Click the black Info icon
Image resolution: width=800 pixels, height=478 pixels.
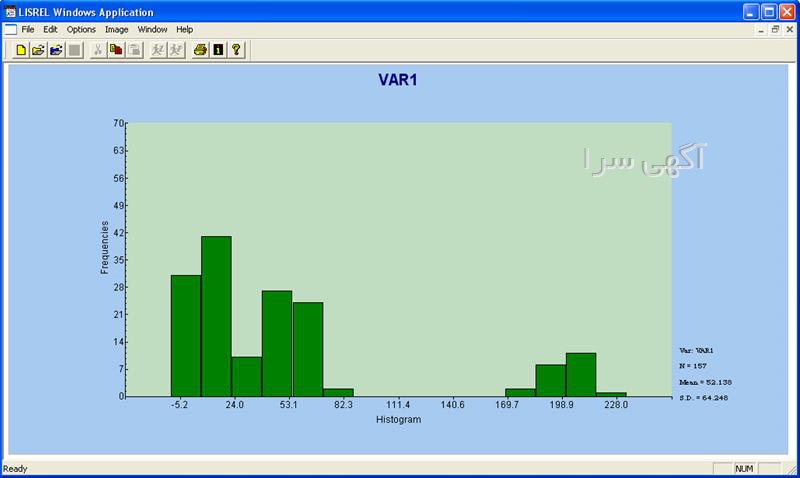[x=218, y=50]
